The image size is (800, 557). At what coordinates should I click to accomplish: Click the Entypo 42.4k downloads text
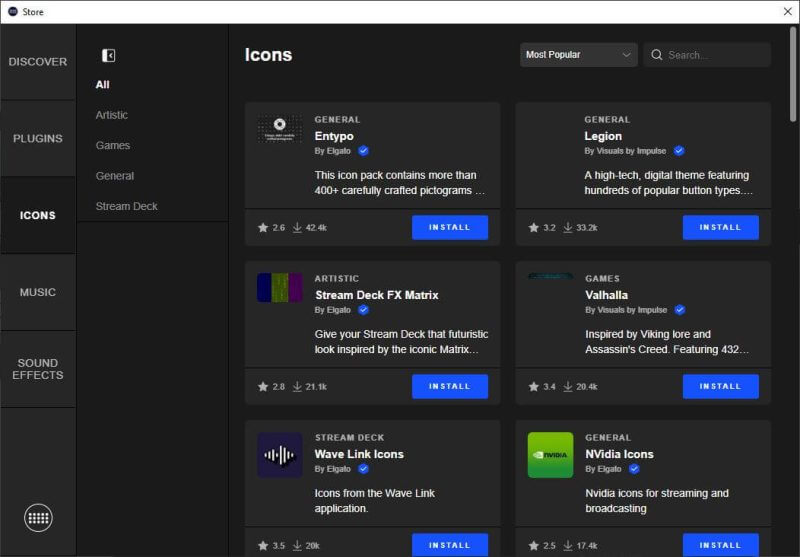click(316, 227)
